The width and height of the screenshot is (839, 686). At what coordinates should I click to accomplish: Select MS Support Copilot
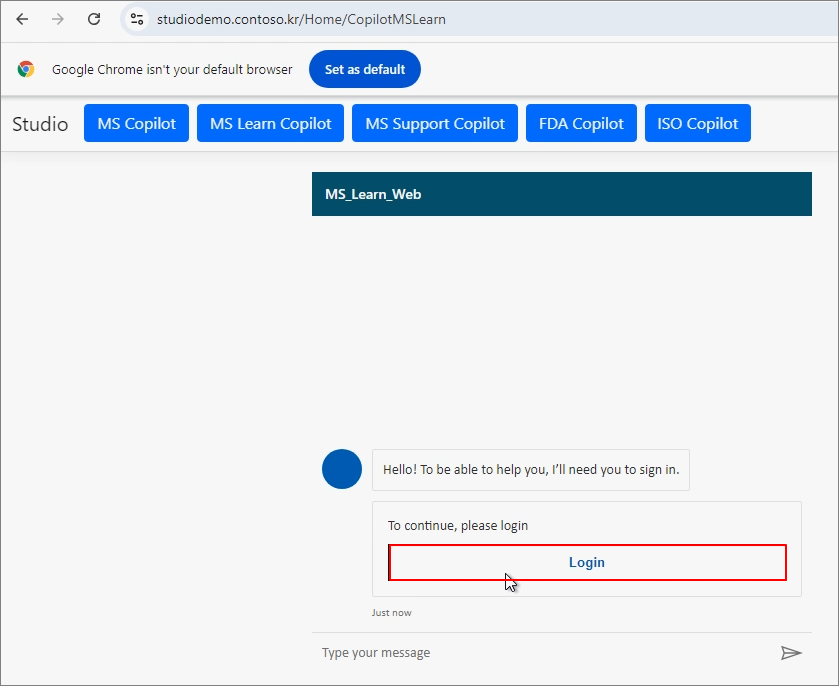pyautogui.click(x=435, y=123)
